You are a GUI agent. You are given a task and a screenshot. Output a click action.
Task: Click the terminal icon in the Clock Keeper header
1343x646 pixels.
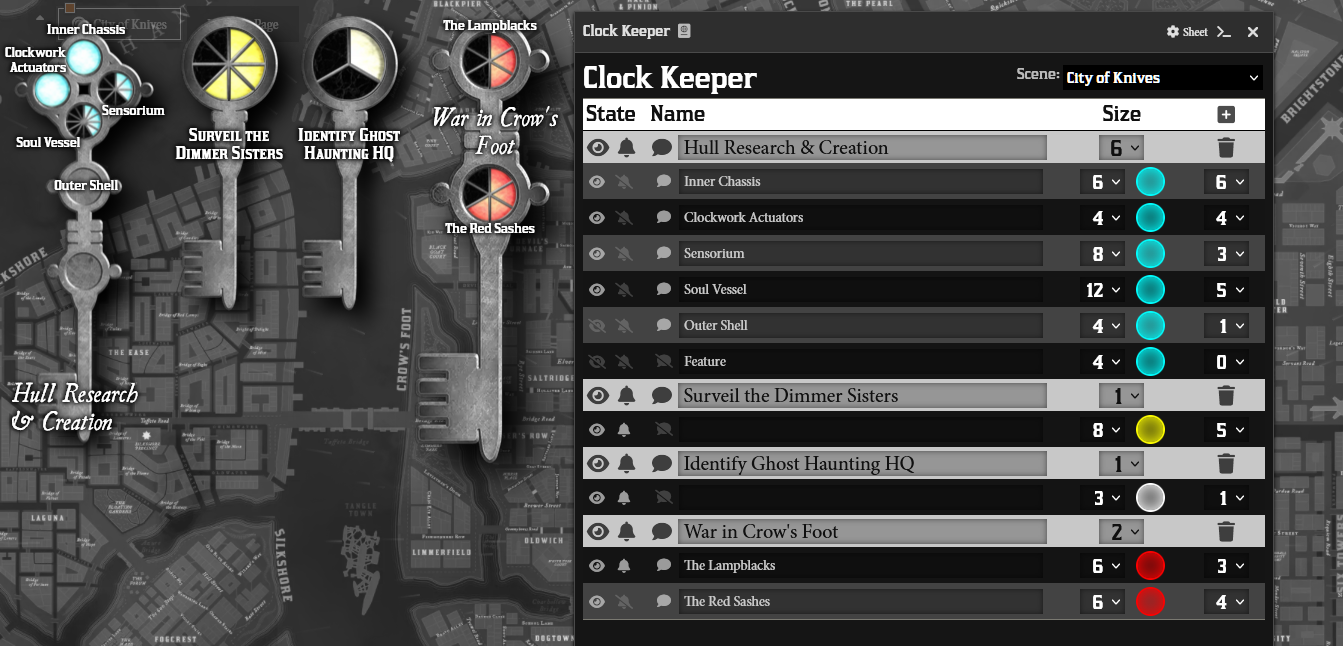pos(1222,31)
